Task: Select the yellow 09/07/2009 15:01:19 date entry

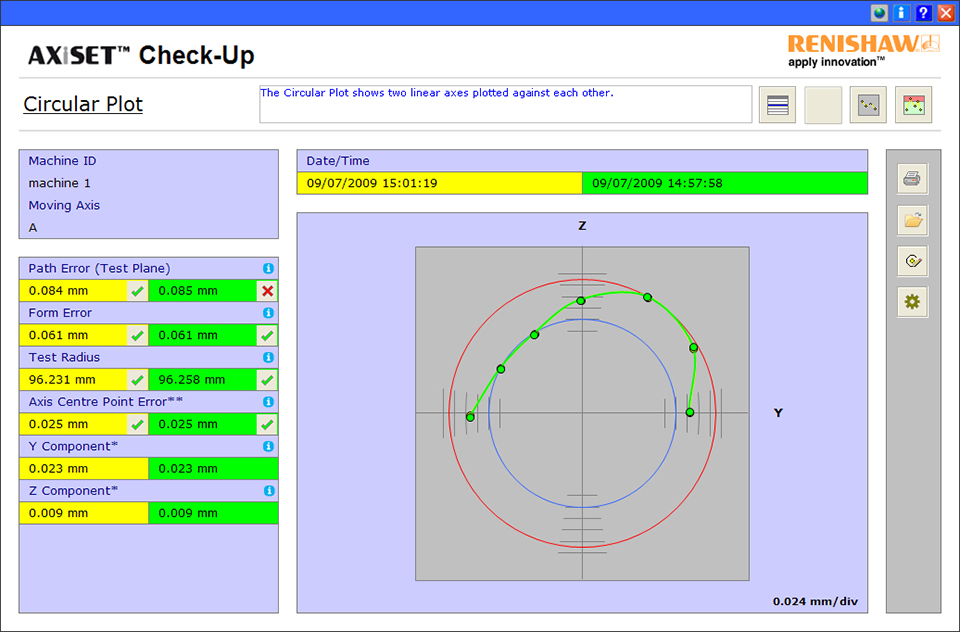Action: click(439, 183)
